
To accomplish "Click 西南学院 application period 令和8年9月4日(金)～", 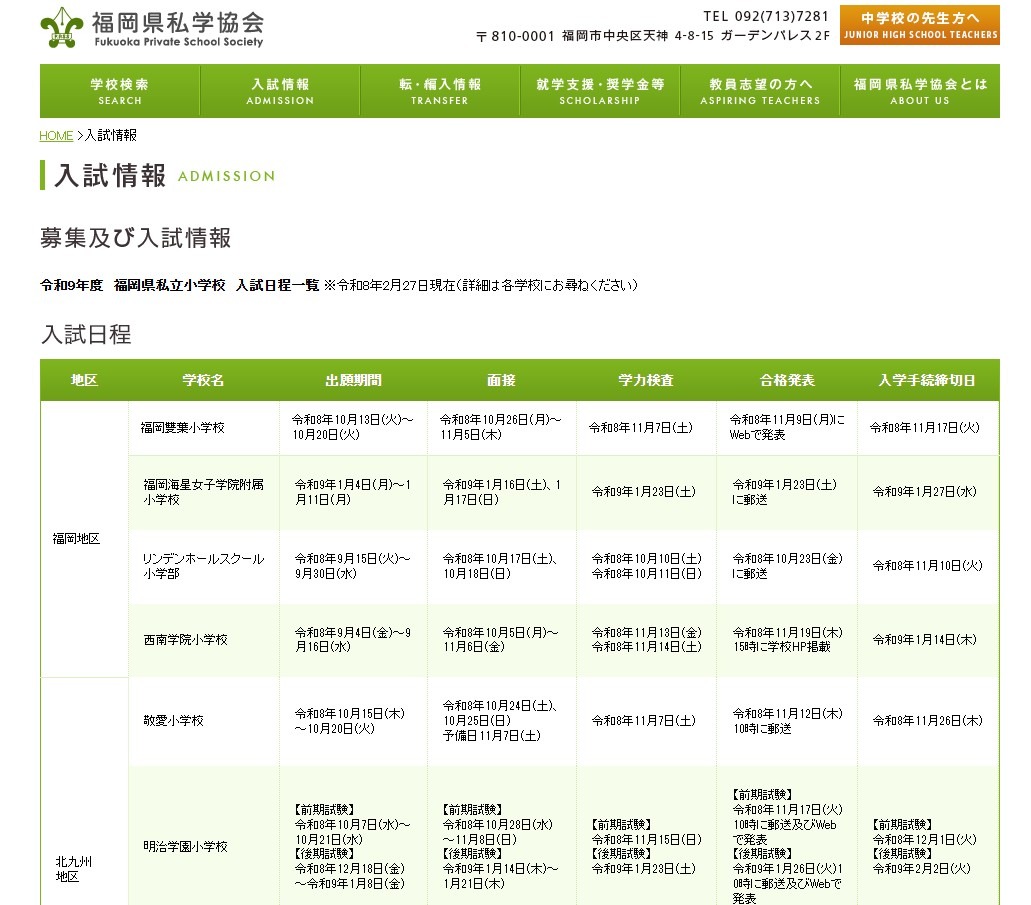I will click(x=352, y=639).
